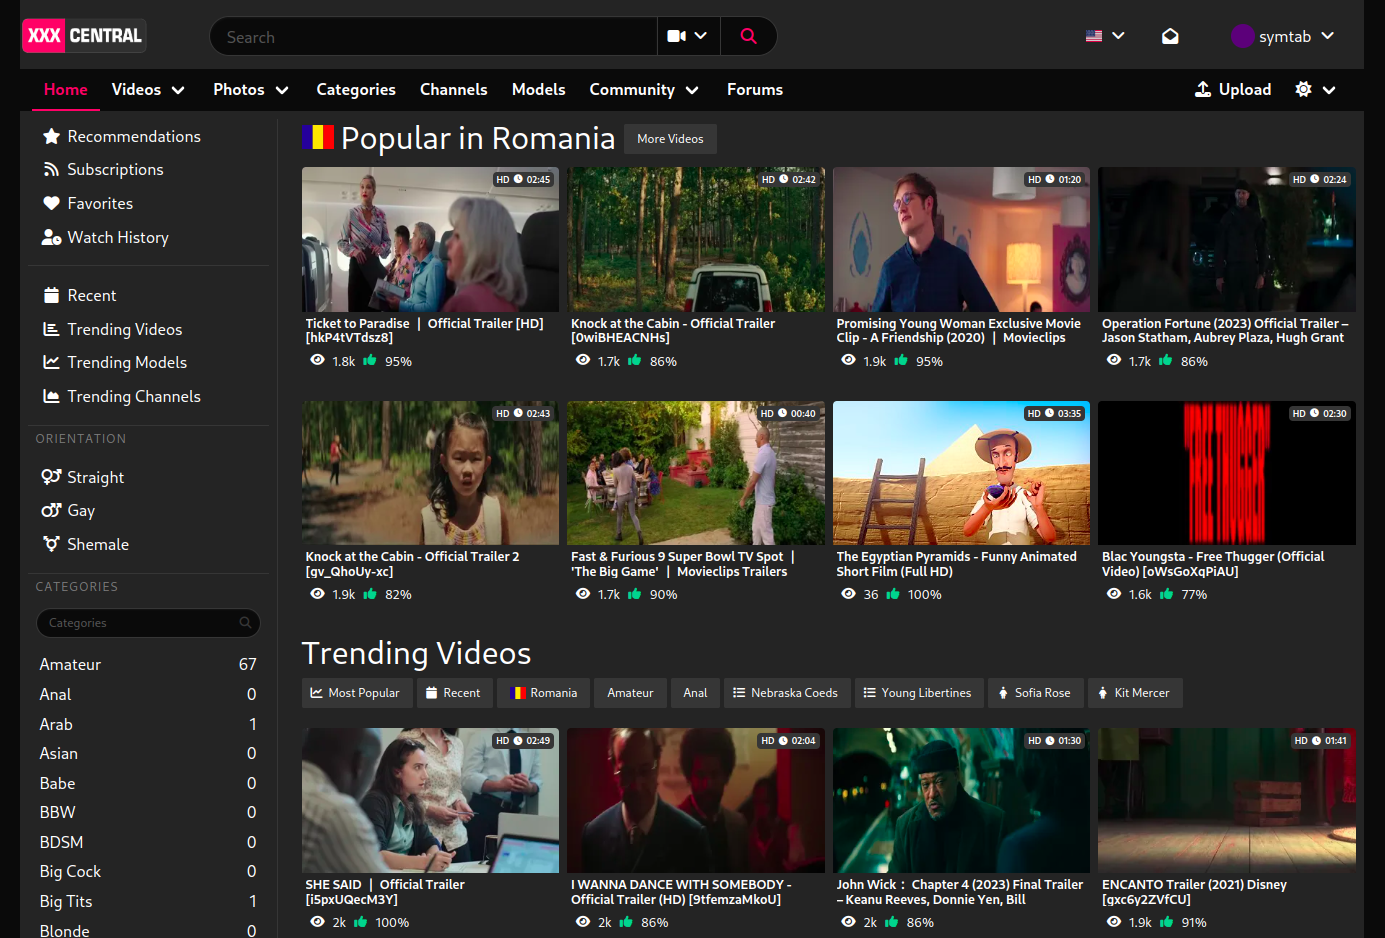The height and width of the screenshot is (938, 1385).
Task: Click the search text field
Action: 433,36
